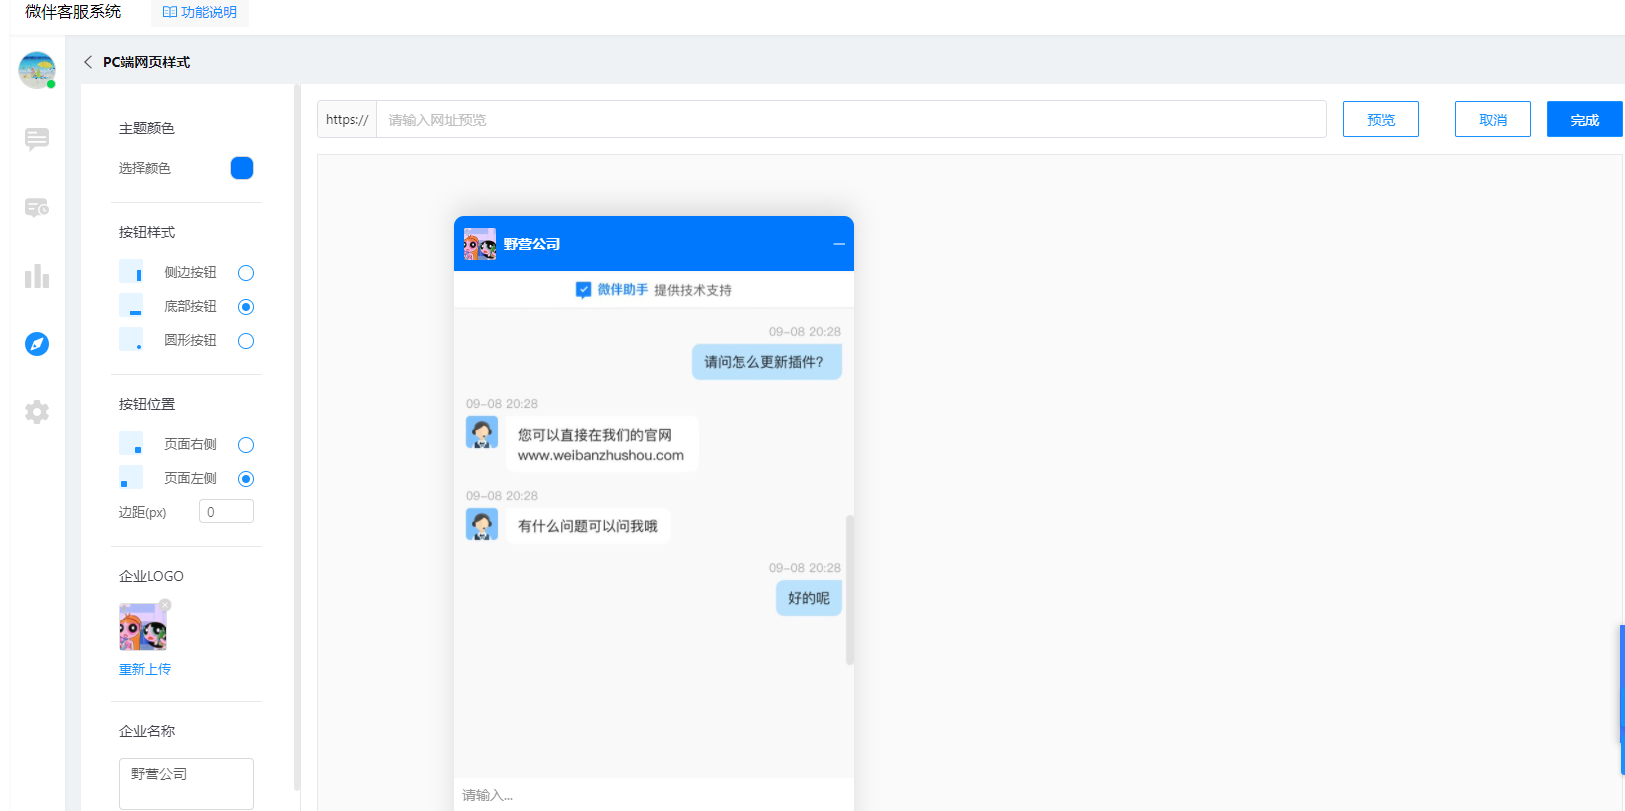The image size is (1625, 811).
Task: Focus the URL preview input field
Action: [x=851, y=119]
